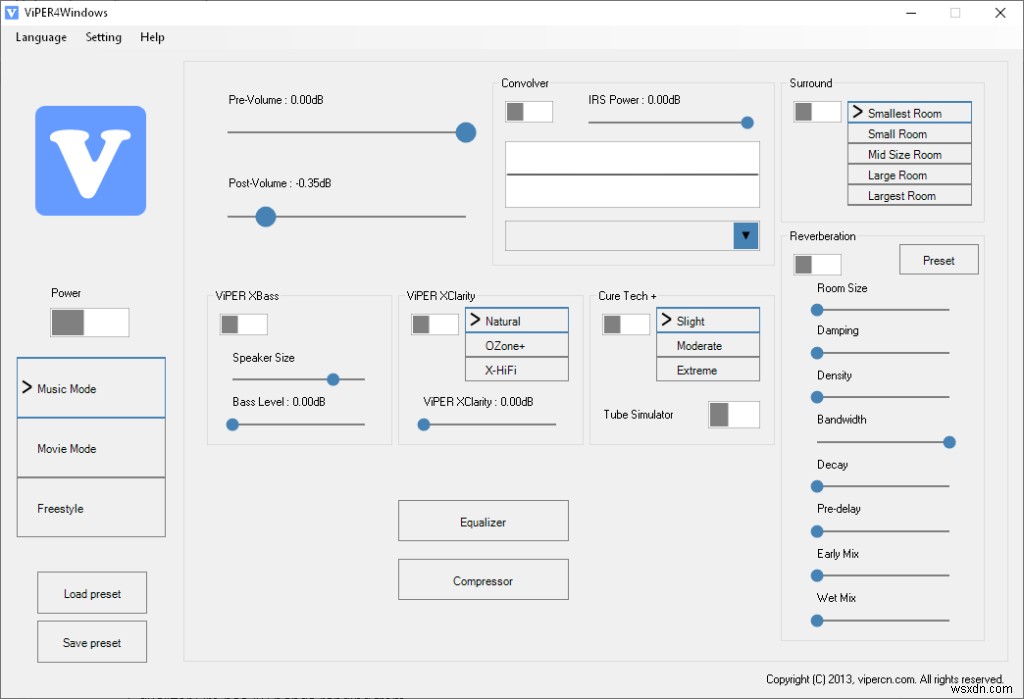Click the Save preset button
This screenshot has width=1024, height=699.
tap(92, 642)
